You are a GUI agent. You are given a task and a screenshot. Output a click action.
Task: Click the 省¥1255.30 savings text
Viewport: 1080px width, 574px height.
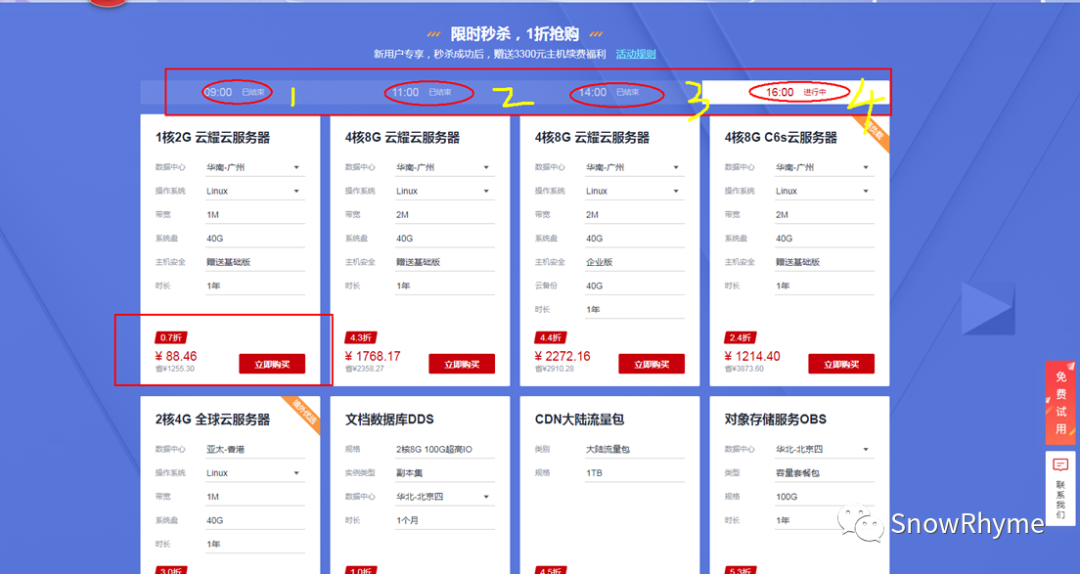(x=175, y=369)
